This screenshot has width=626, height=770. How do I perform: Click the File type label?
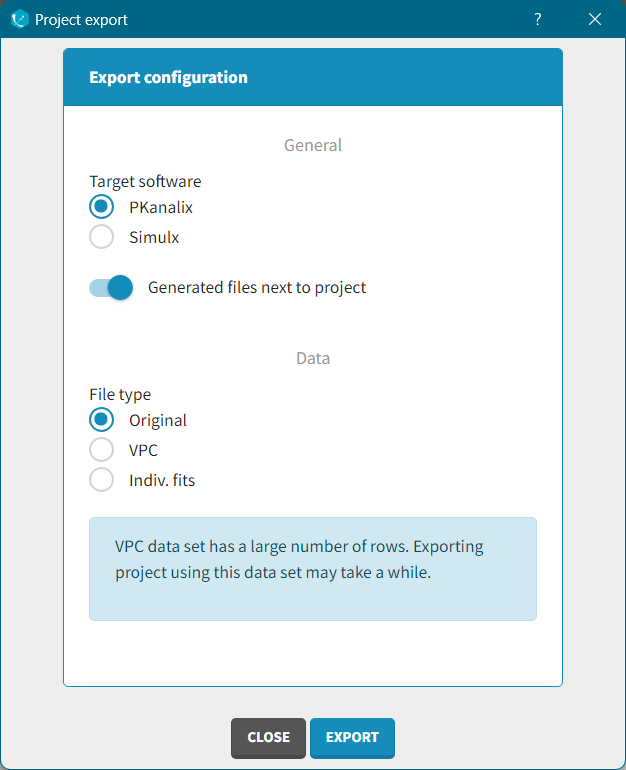pos(120,394)
